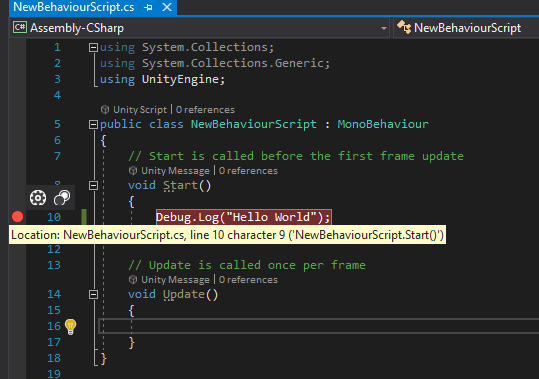Click the disable breakpoint circles icon
The image size is (539, 379).
[x=62, y=198]
